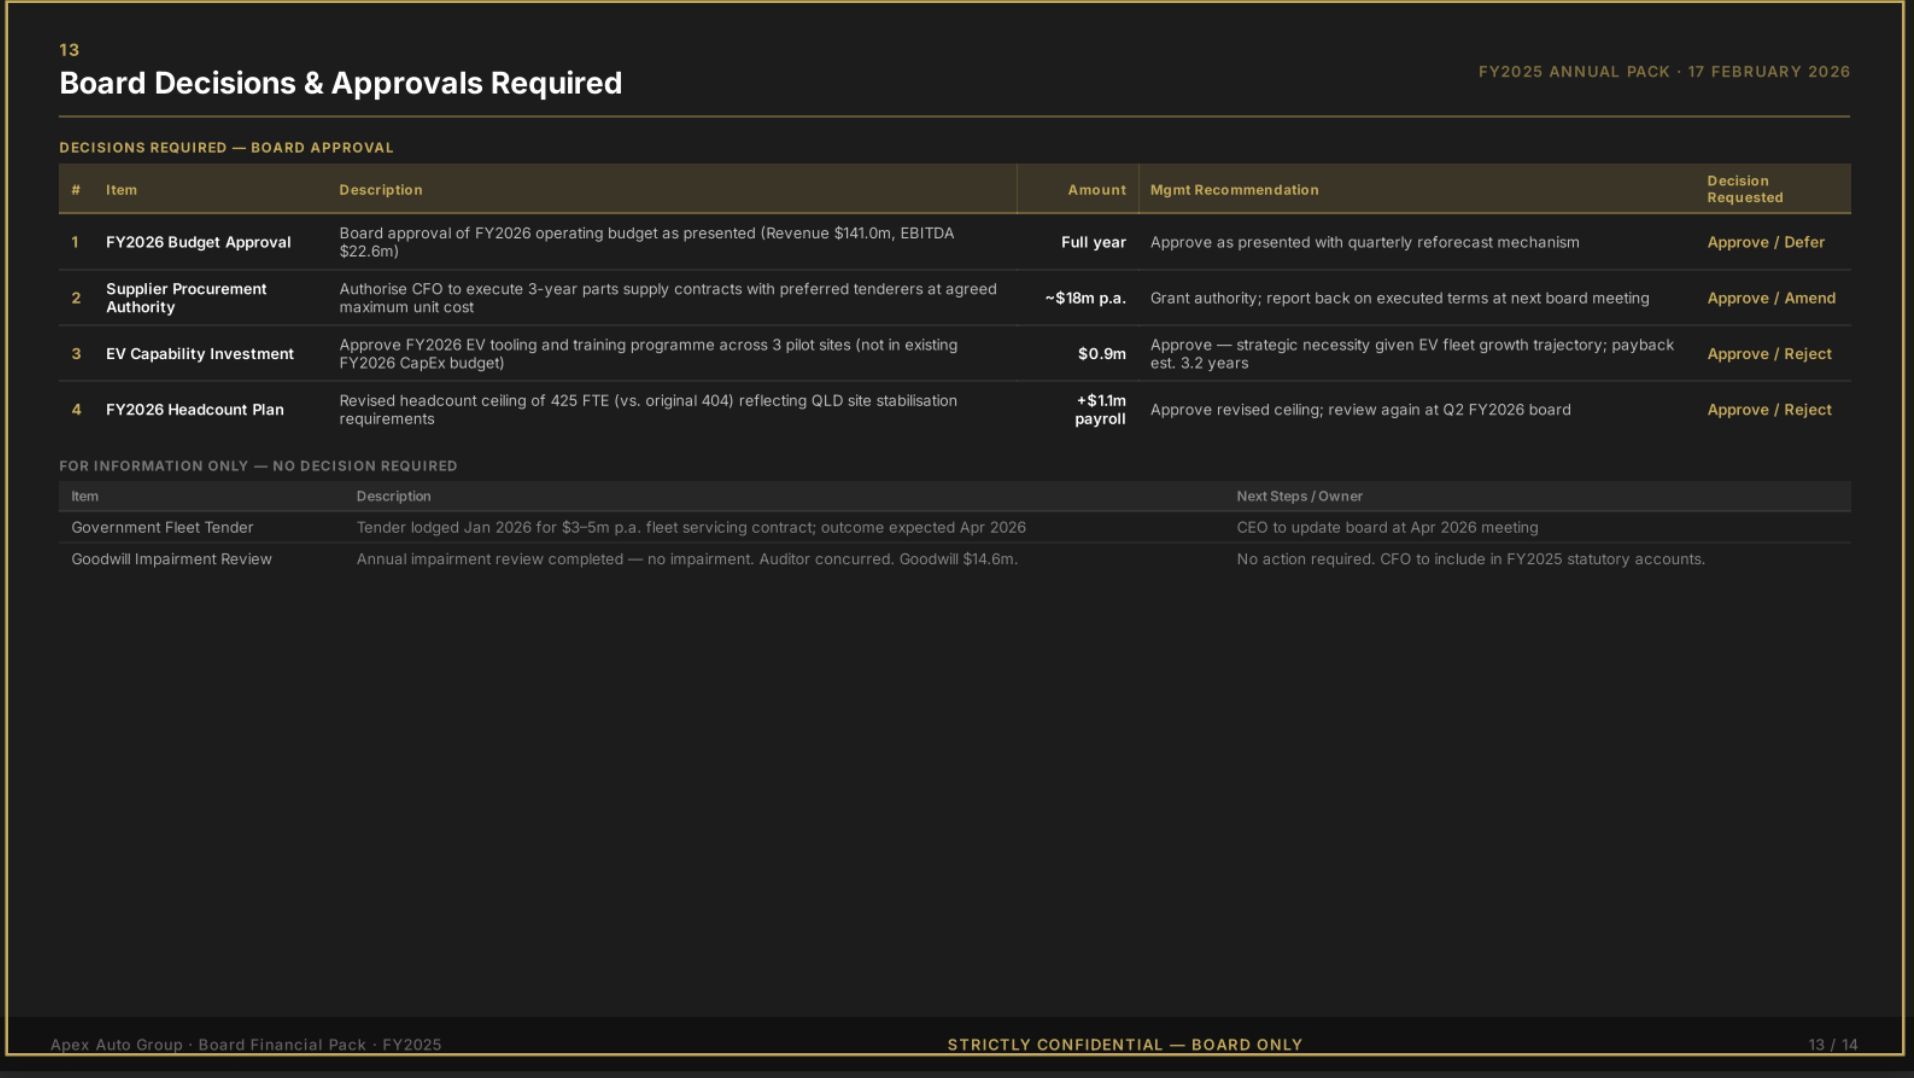
Task: Click the Next Steps / Owner column header
Action: coord(1299,496)
